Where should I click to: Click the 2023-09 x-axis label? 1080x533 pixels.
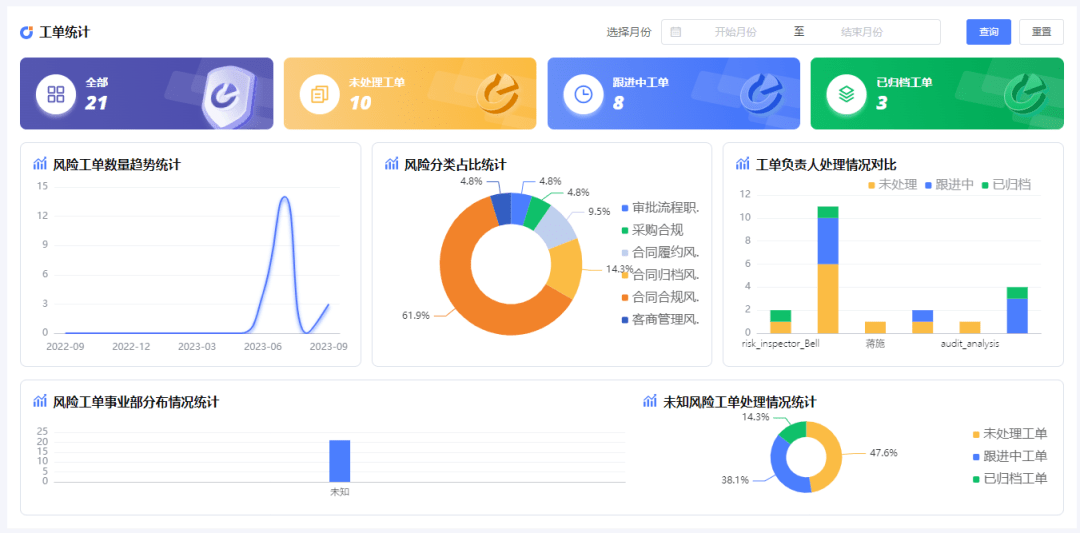point(328,346)
